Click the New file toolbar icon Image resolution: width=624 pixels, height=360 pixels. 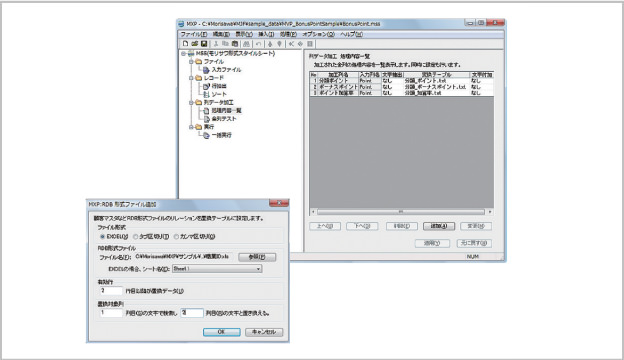point(185,44)
